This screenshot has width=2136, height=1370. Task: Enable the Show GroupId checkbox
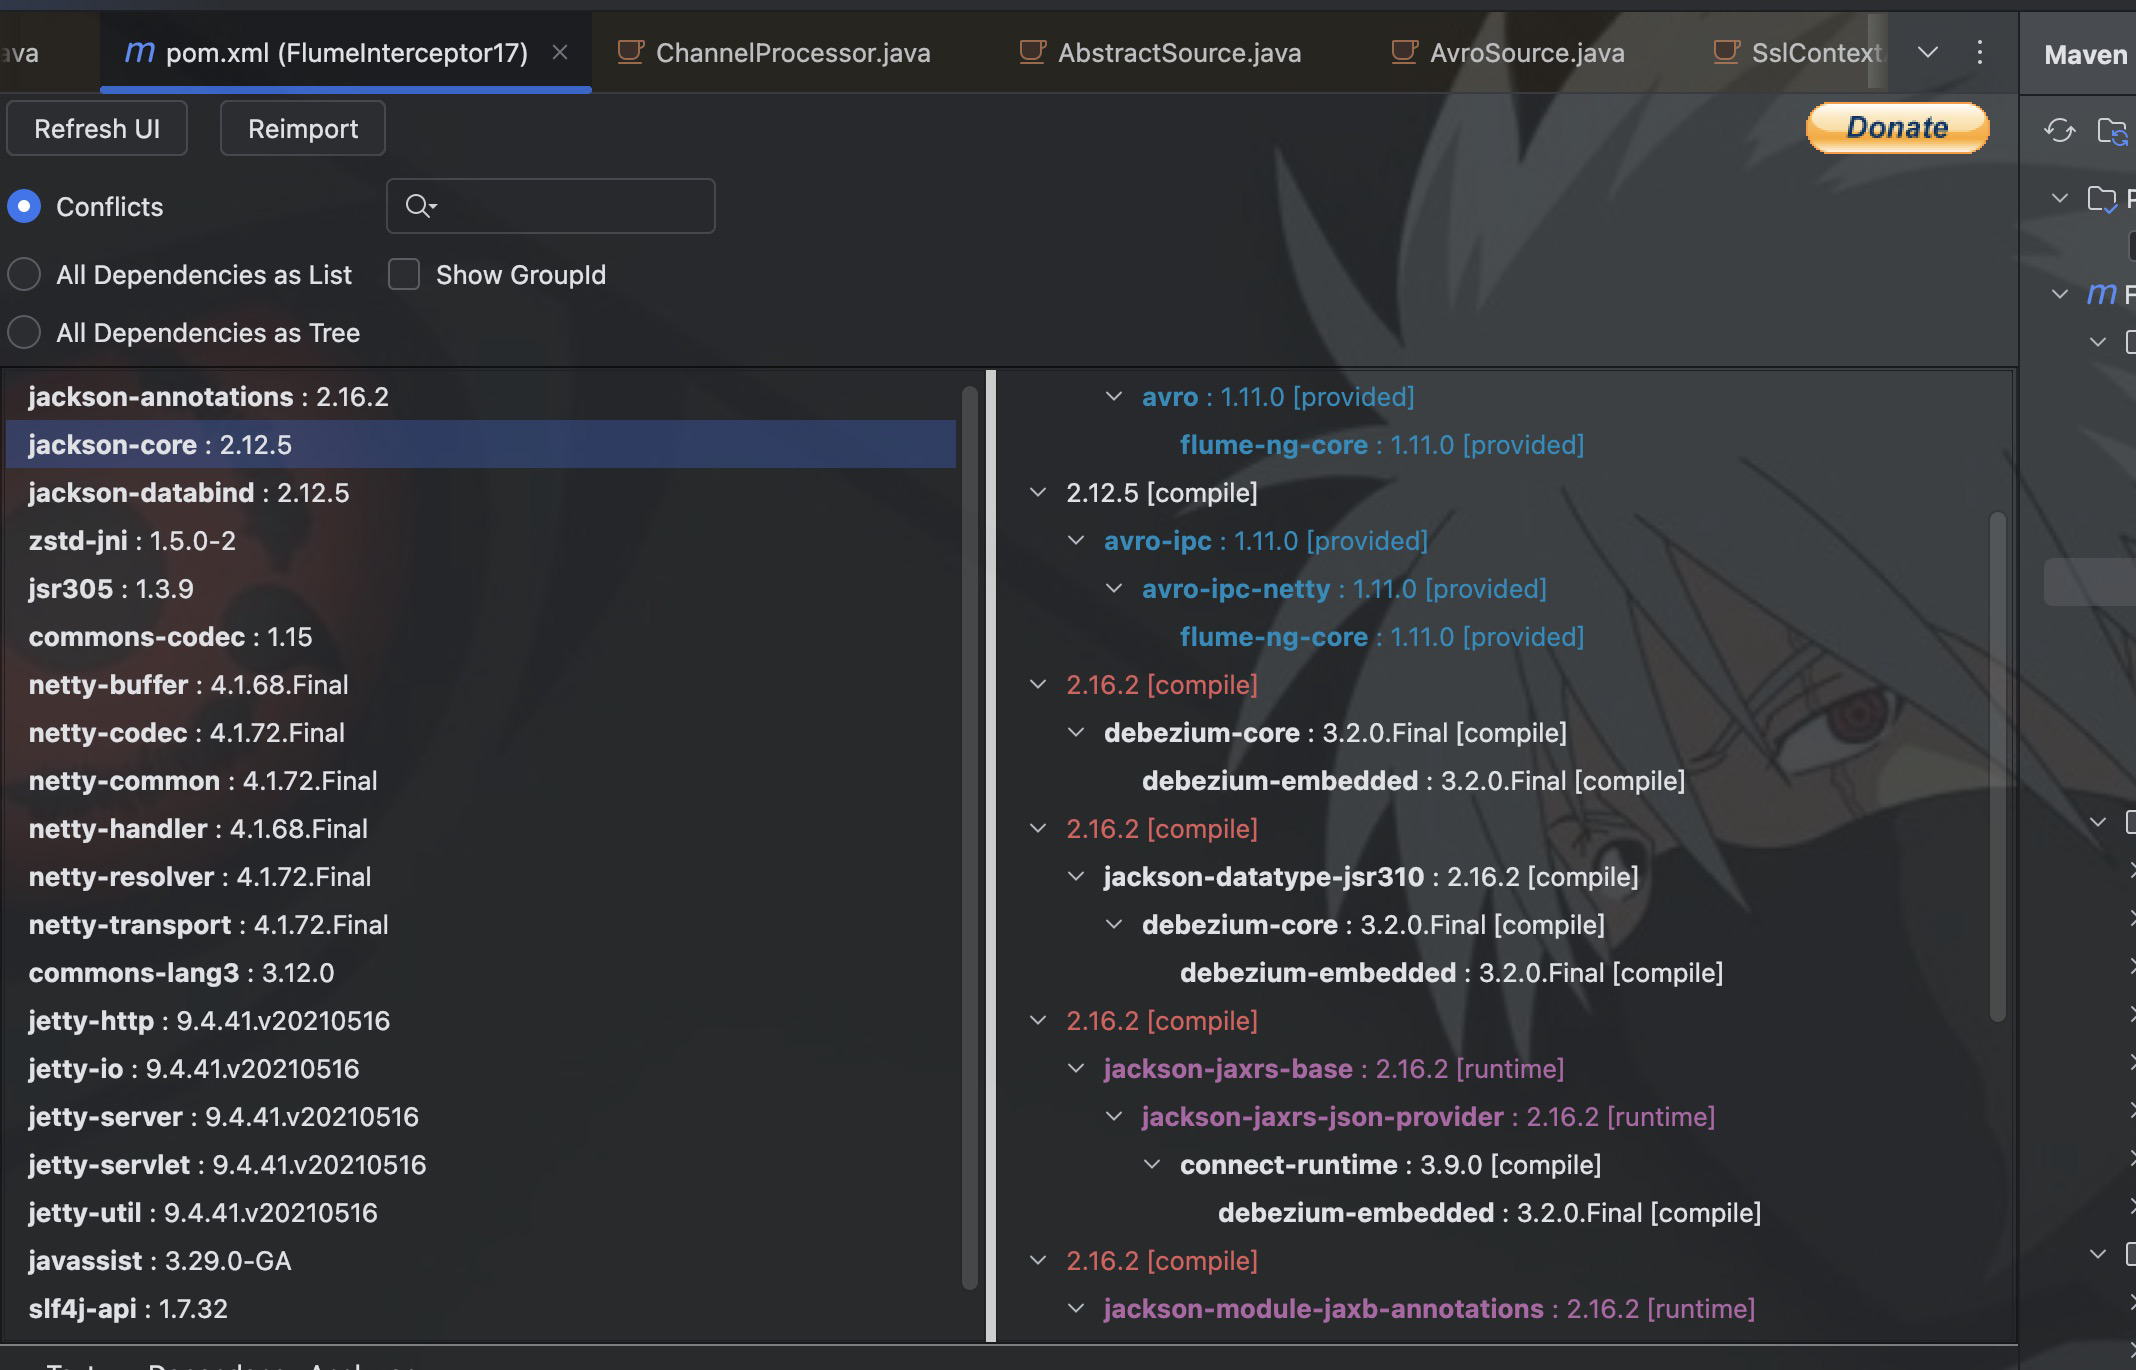tap(404, 274)
